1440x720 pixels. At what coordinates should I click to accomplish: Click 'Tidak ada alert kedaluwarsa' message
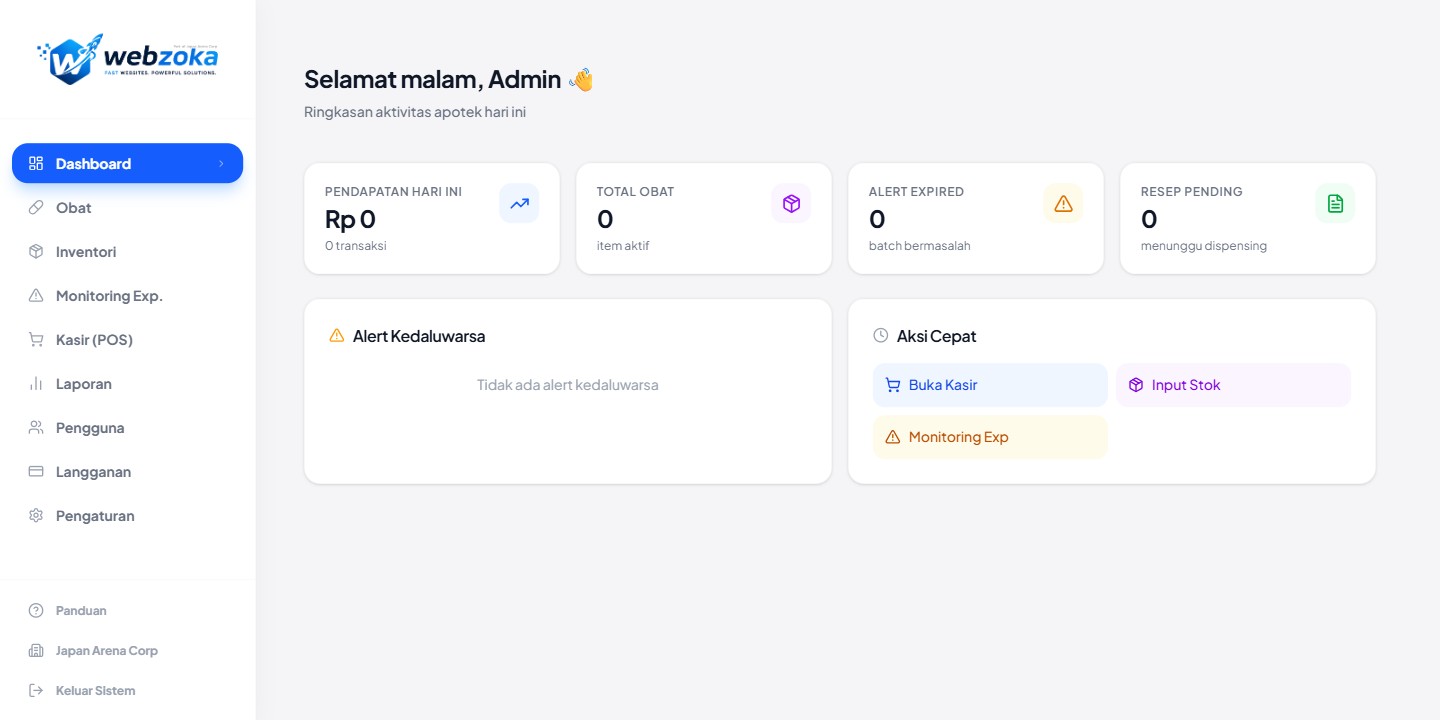pos(568,385)
